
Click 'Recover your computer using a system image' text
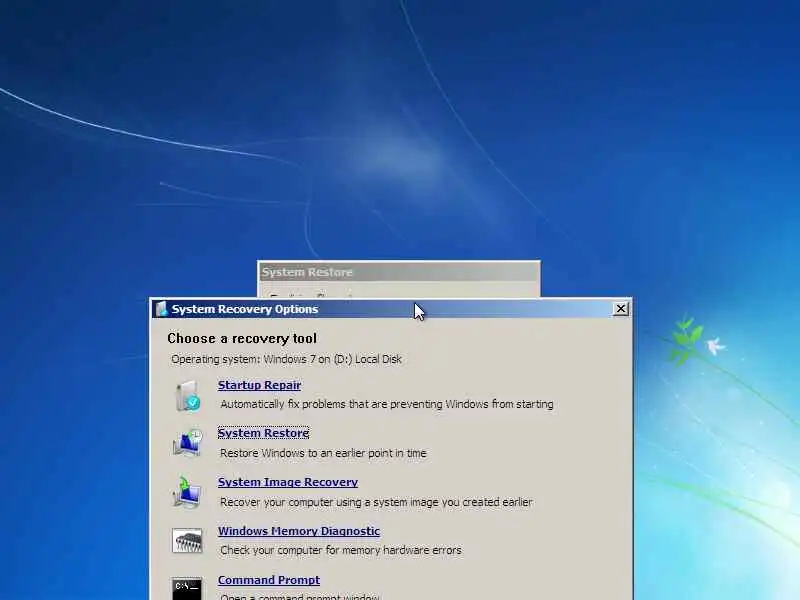[x=376, y=502]
